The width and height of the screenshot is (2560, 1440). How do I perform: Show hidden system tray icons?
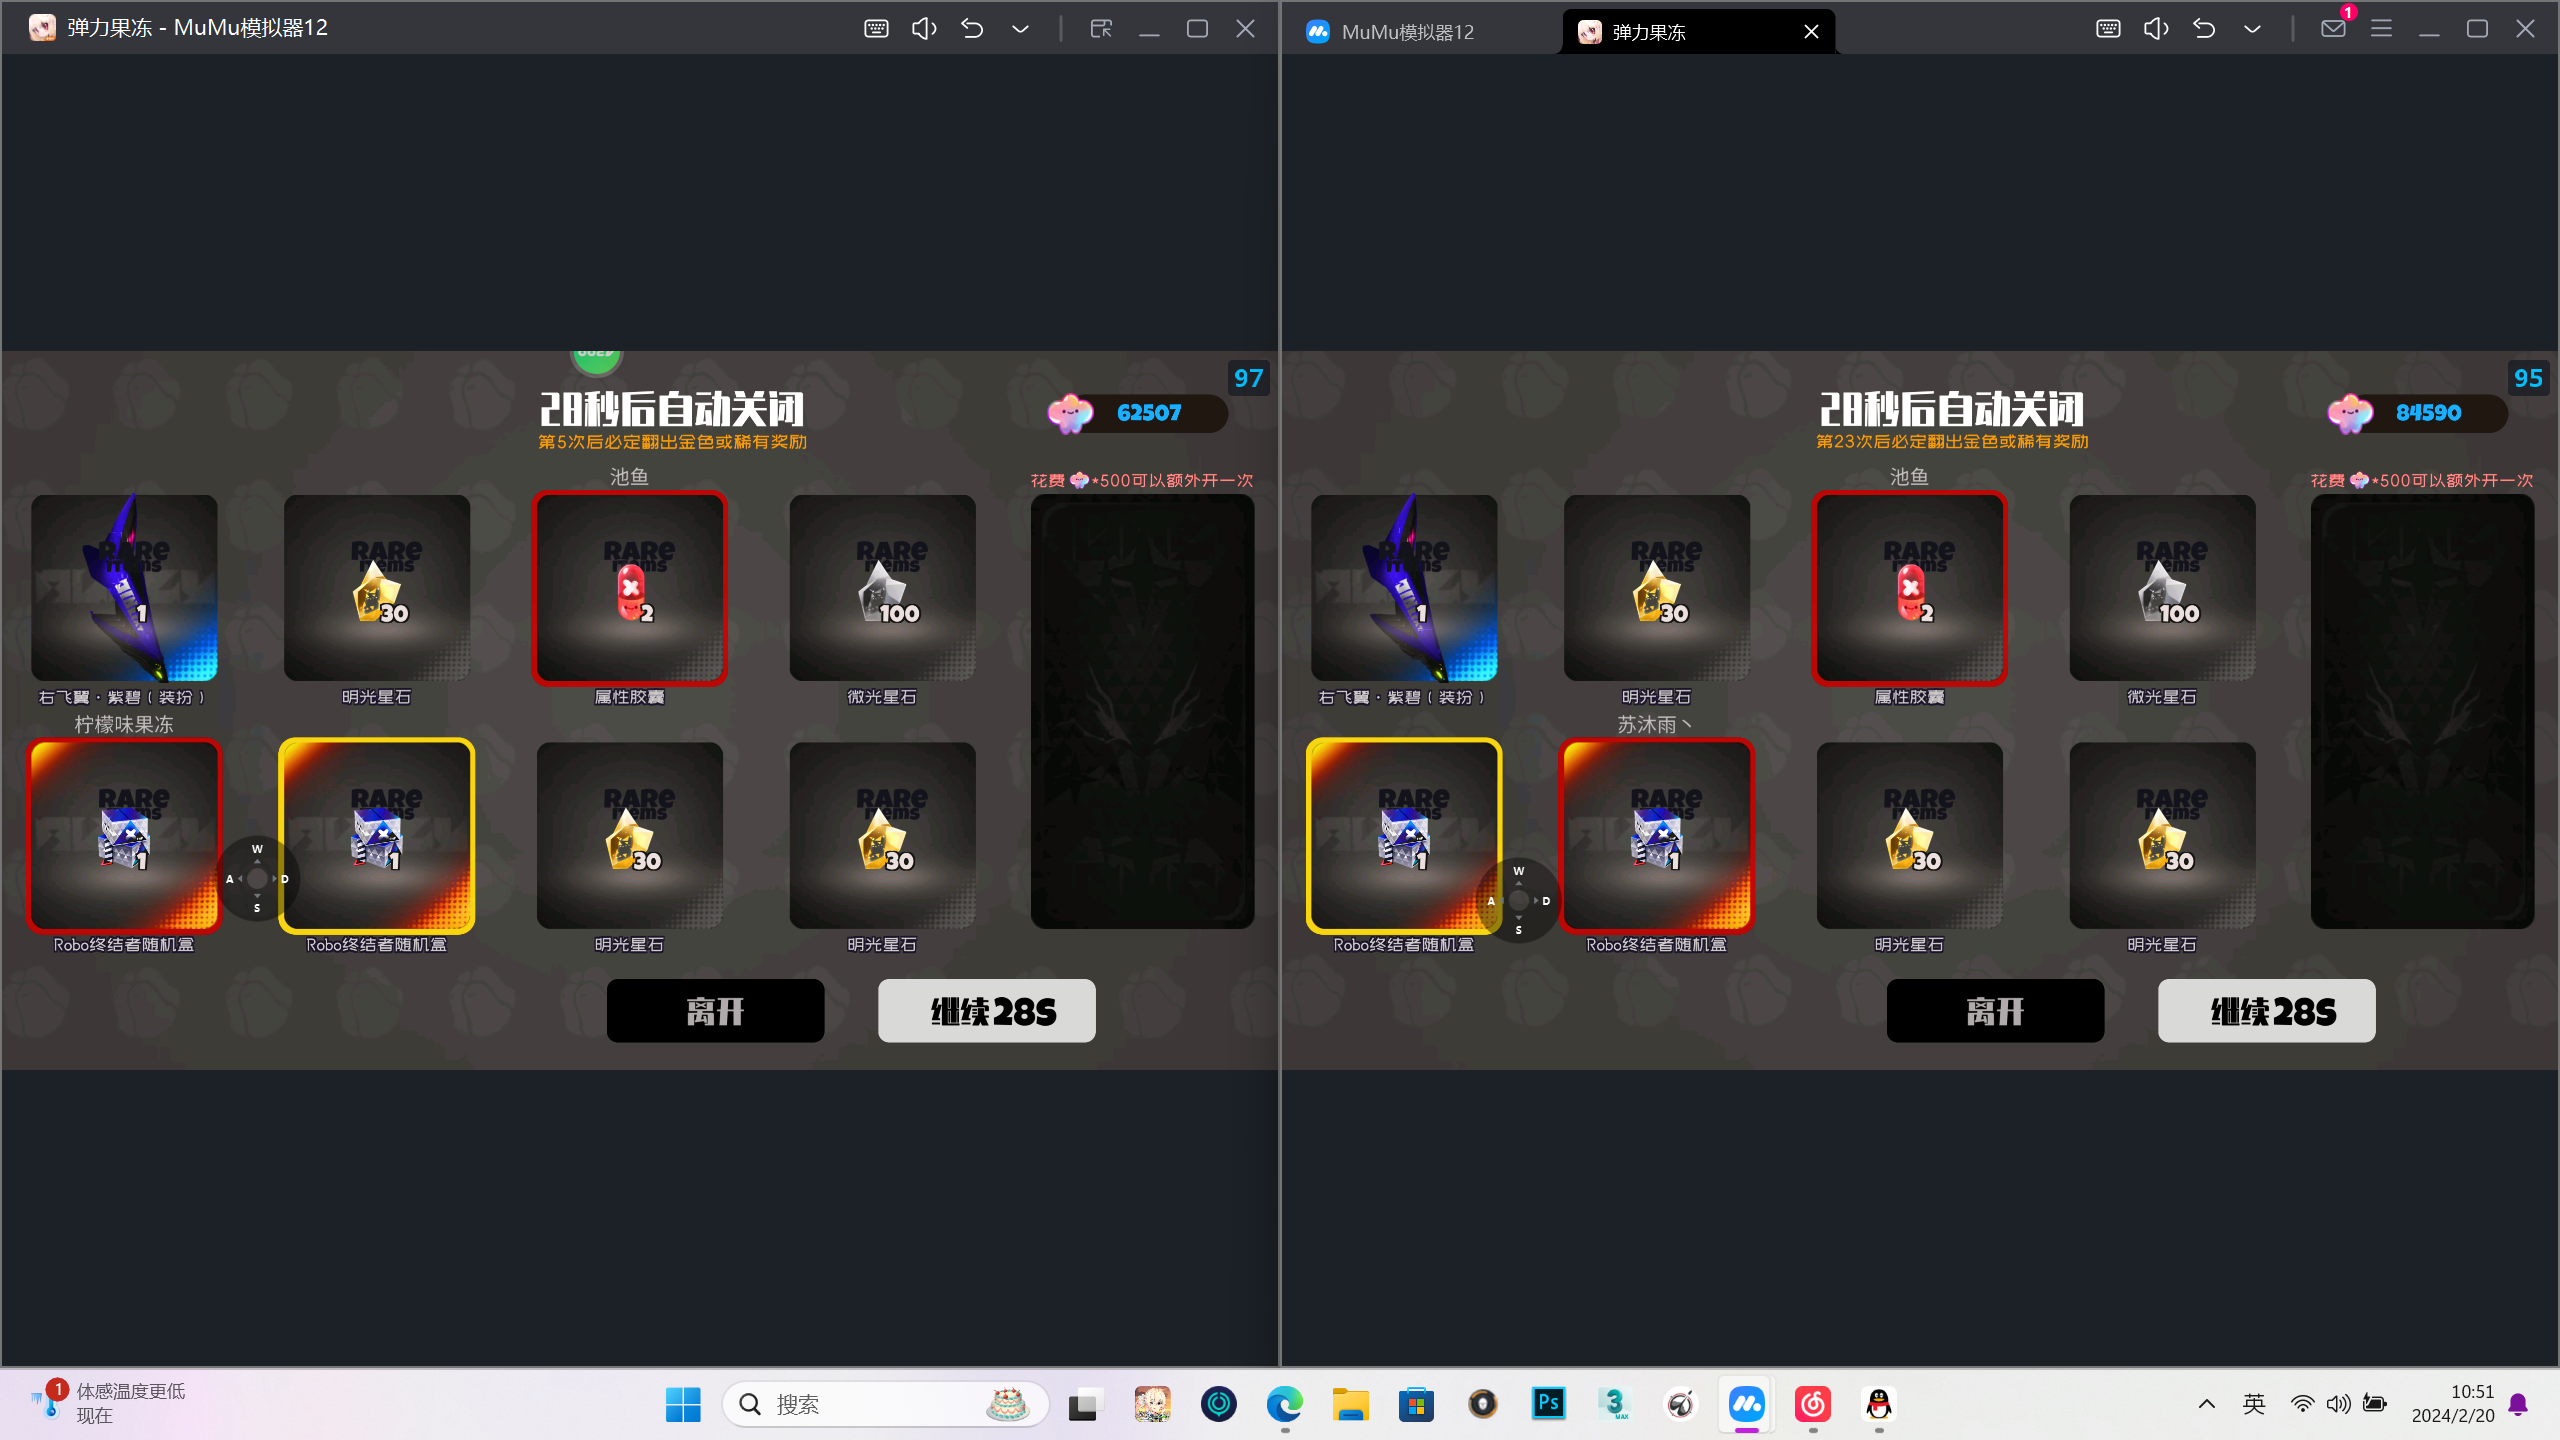[x=2206, y=1404]
